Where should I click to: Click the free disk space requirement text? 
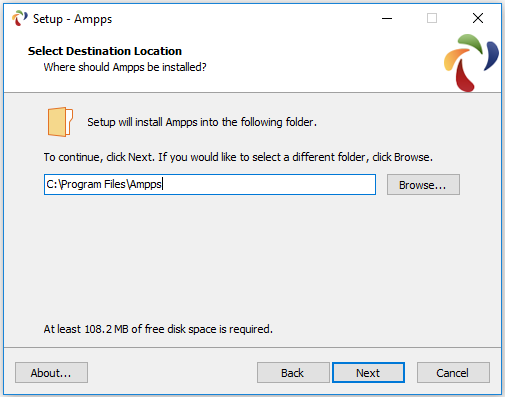[158, 329]
